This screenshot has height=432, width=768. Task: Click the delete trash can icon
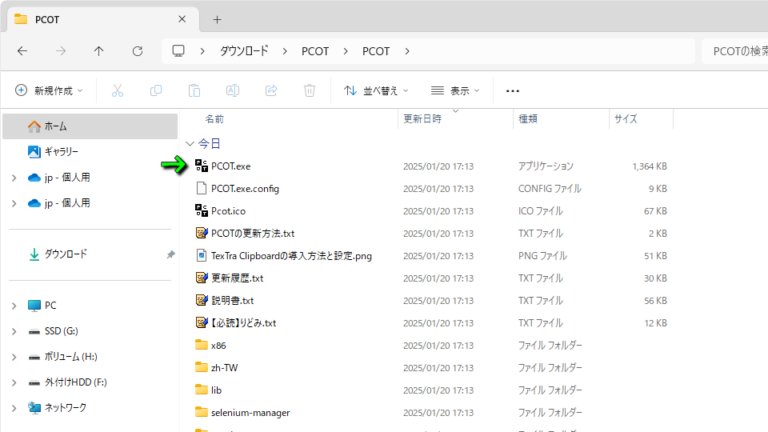pyautogui.click(x=309, y=90)
